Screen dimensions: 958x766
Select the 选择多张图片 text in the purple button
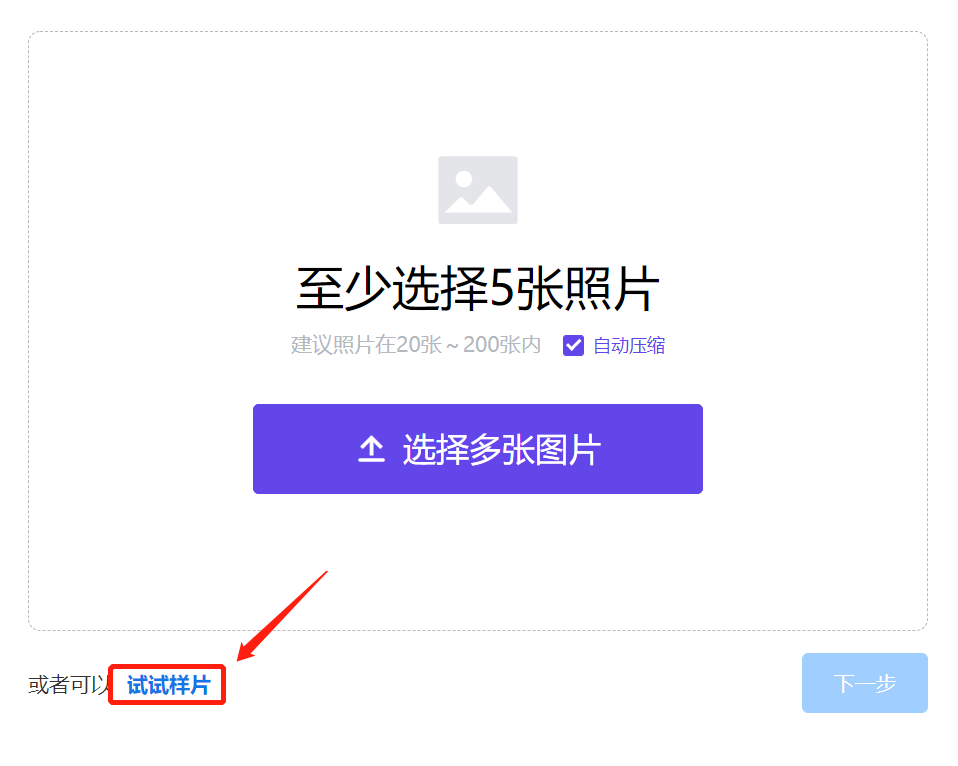coord(502,450)
